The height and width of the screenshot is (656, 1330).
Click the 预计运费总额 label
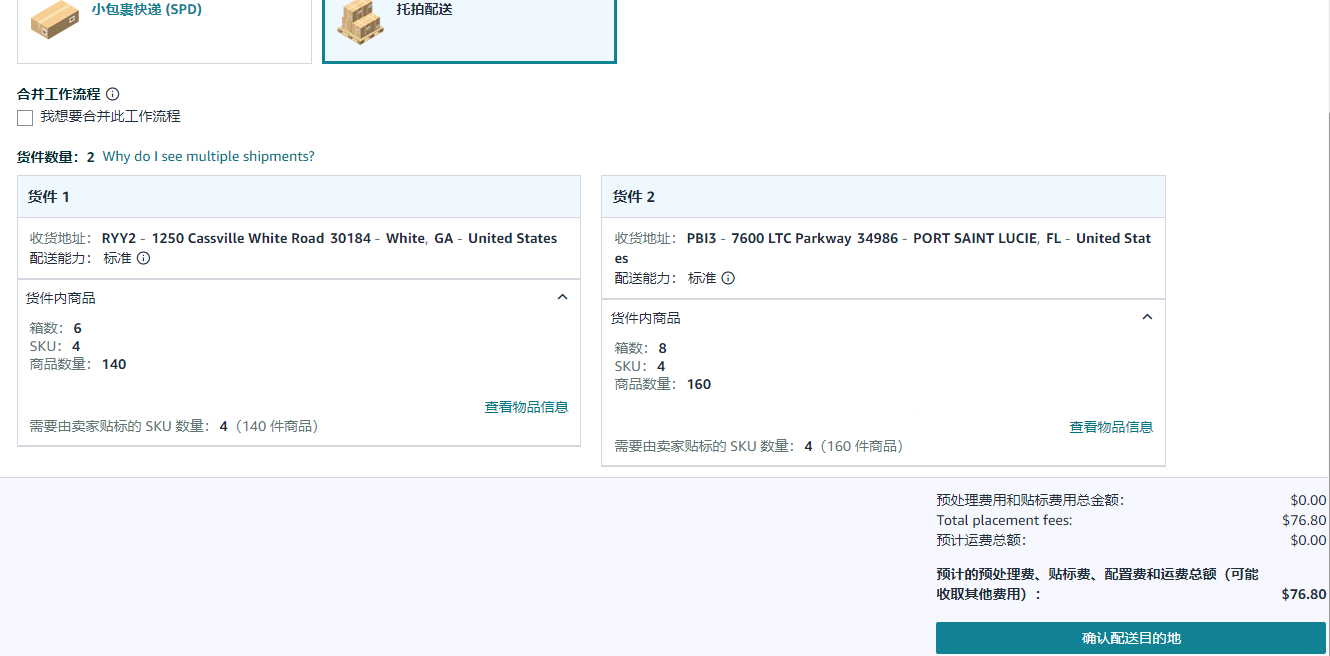tap(981, 540)
